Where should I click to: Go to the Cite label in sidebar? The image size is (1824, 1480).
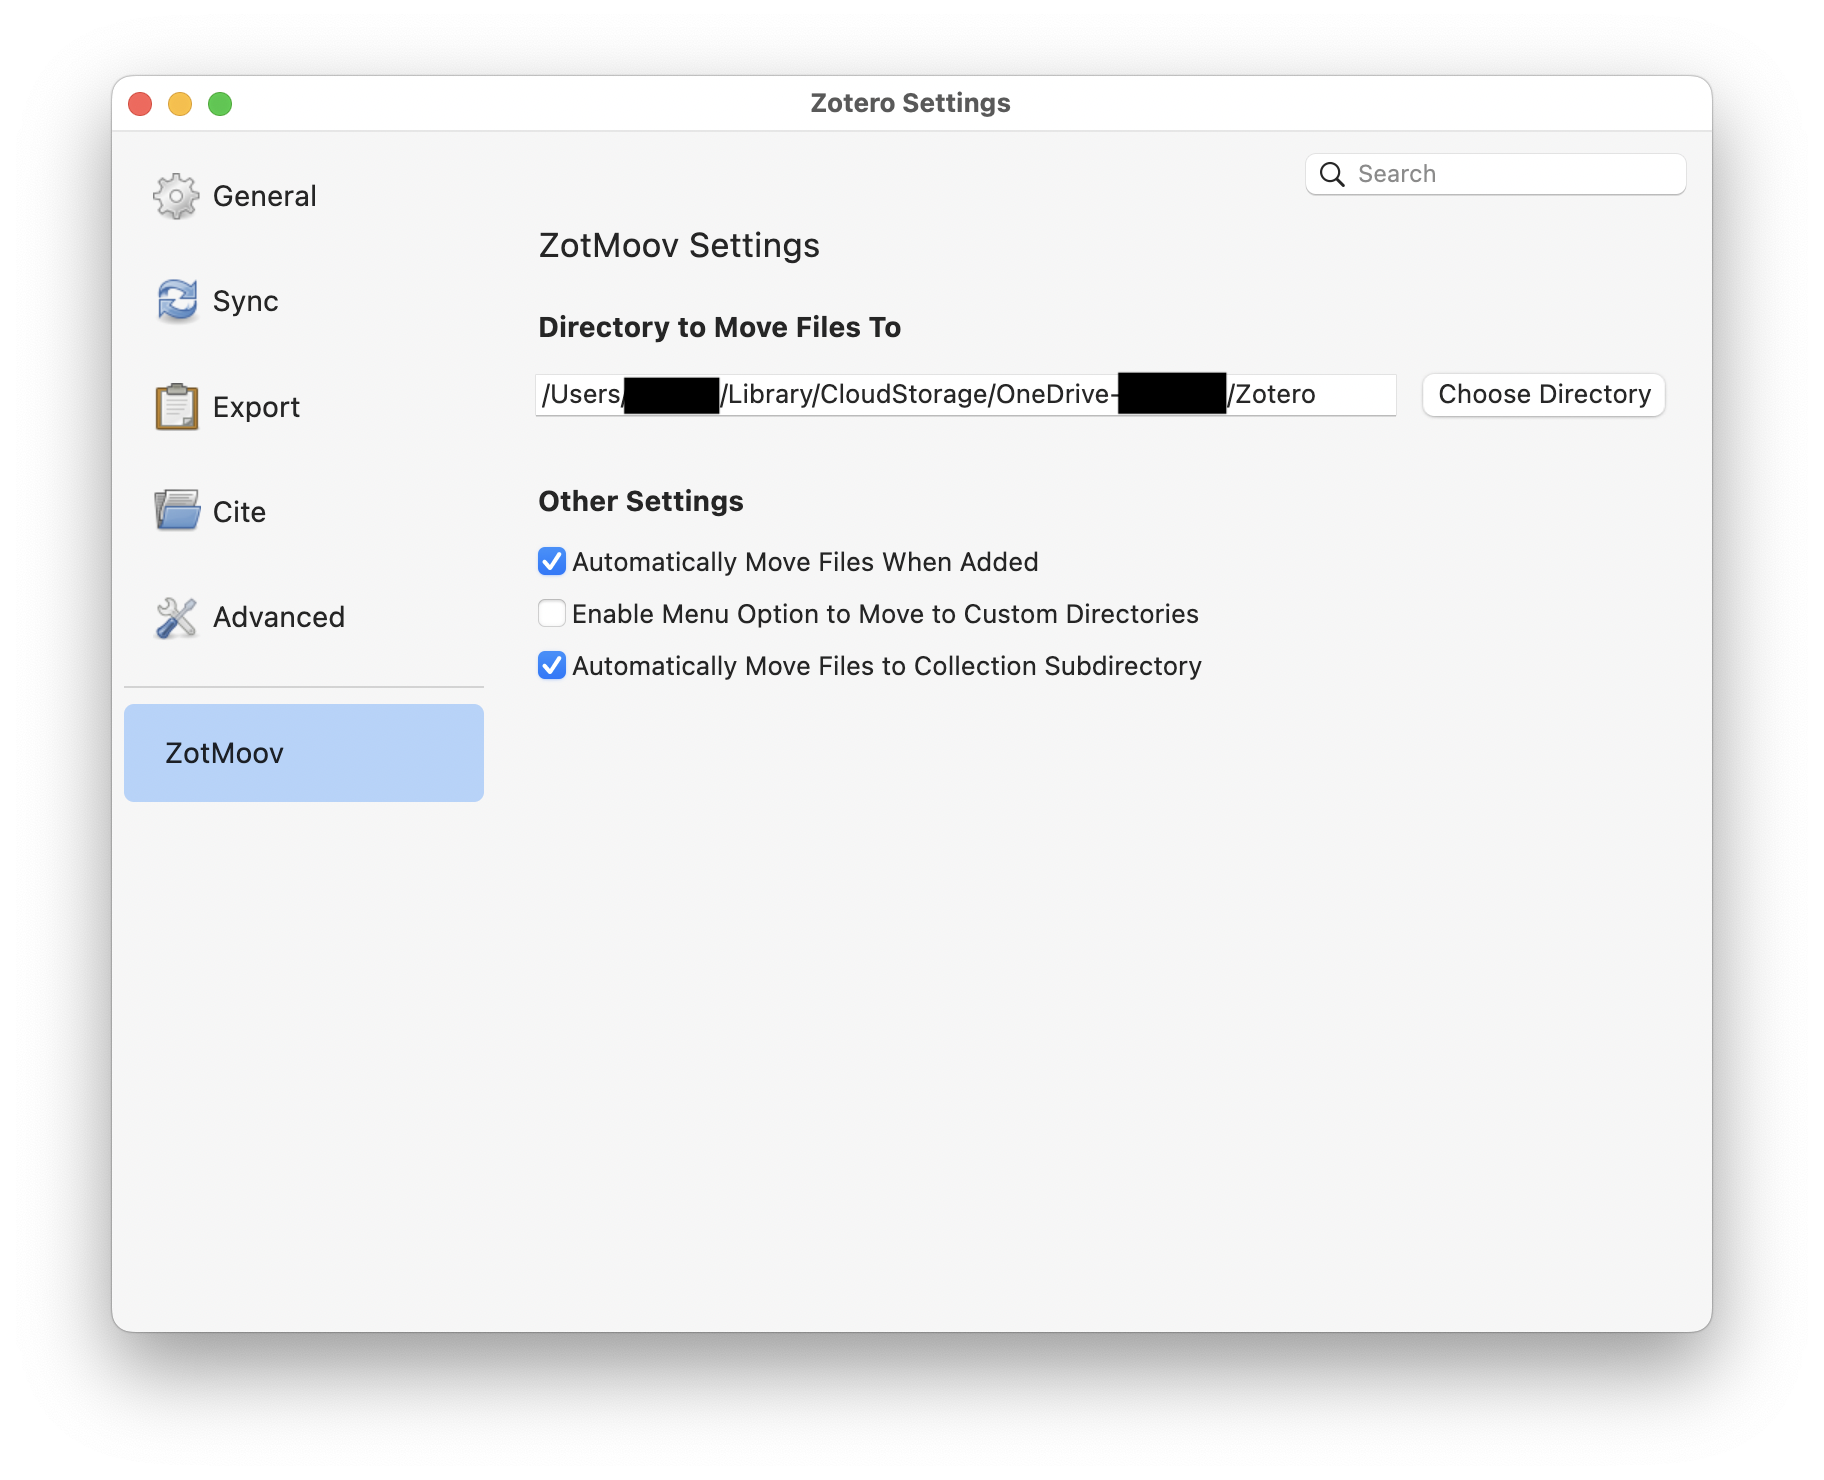[x=239, y=512]
